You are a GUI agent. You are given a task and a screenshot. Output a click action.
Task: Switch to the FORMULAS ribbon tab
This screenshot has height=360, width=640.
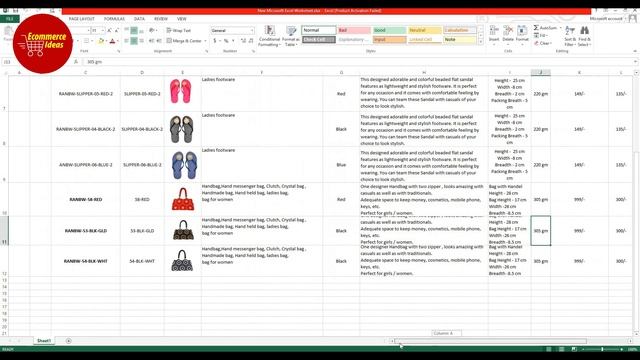click(114, 19)
